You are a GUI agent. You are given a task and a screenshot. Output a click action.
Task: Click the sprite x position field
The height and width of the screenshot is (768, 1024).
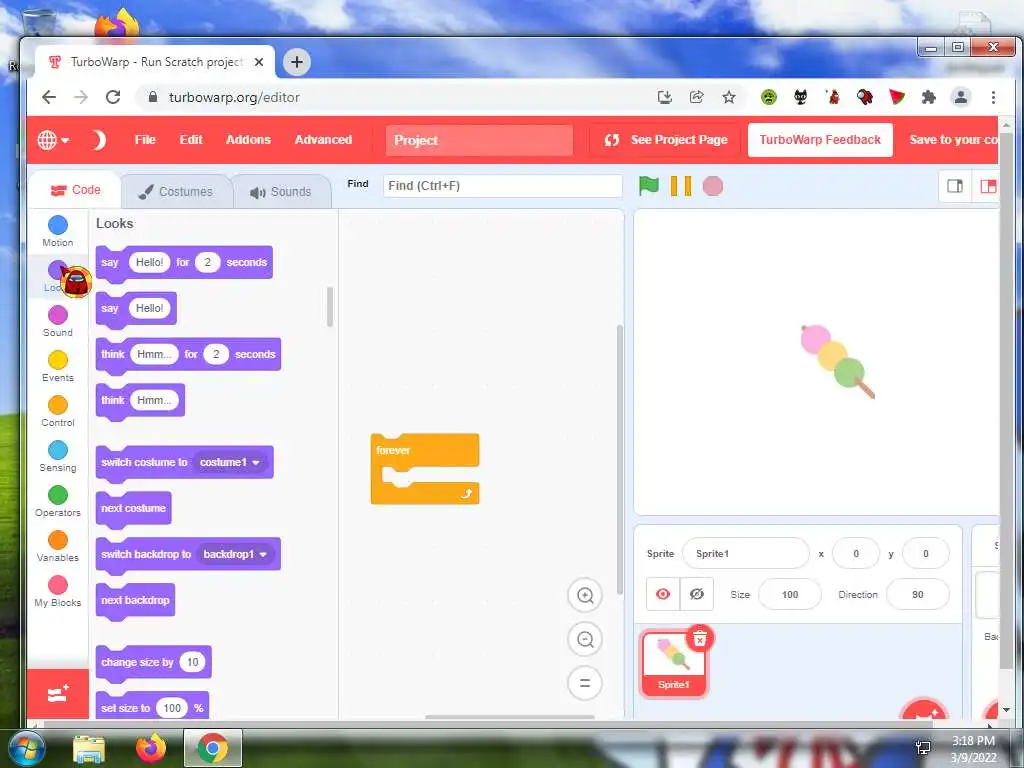(x=856, y=554)
